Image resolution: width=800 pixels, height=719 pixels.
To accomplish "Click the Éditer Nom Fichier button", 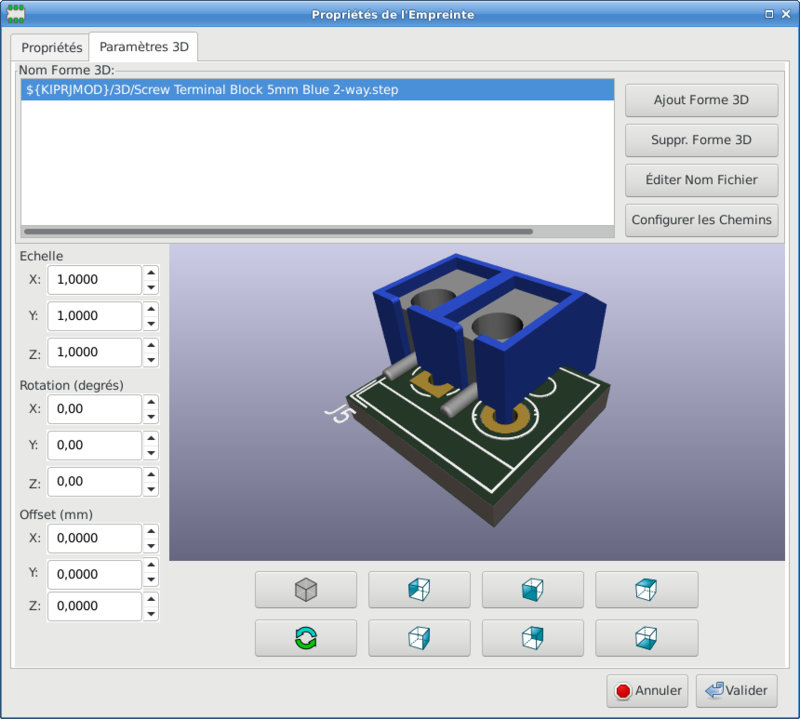I will click(x=702, y=180).
